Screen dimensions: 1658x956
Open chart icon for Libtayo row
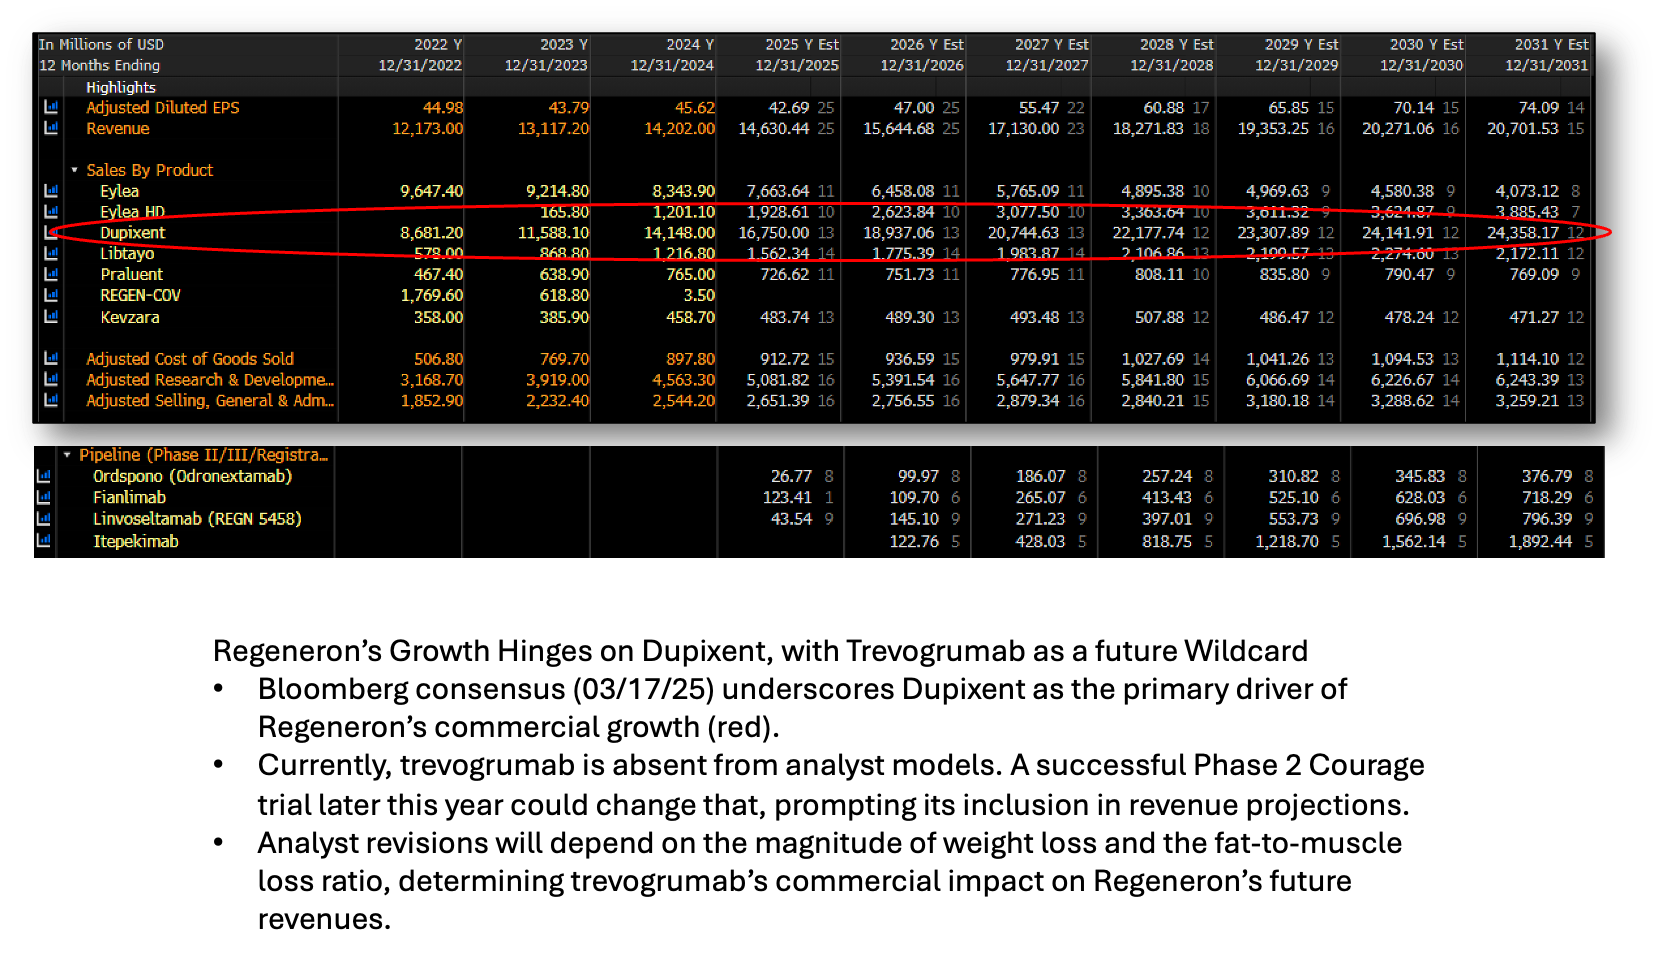click(x=51, y=253)
